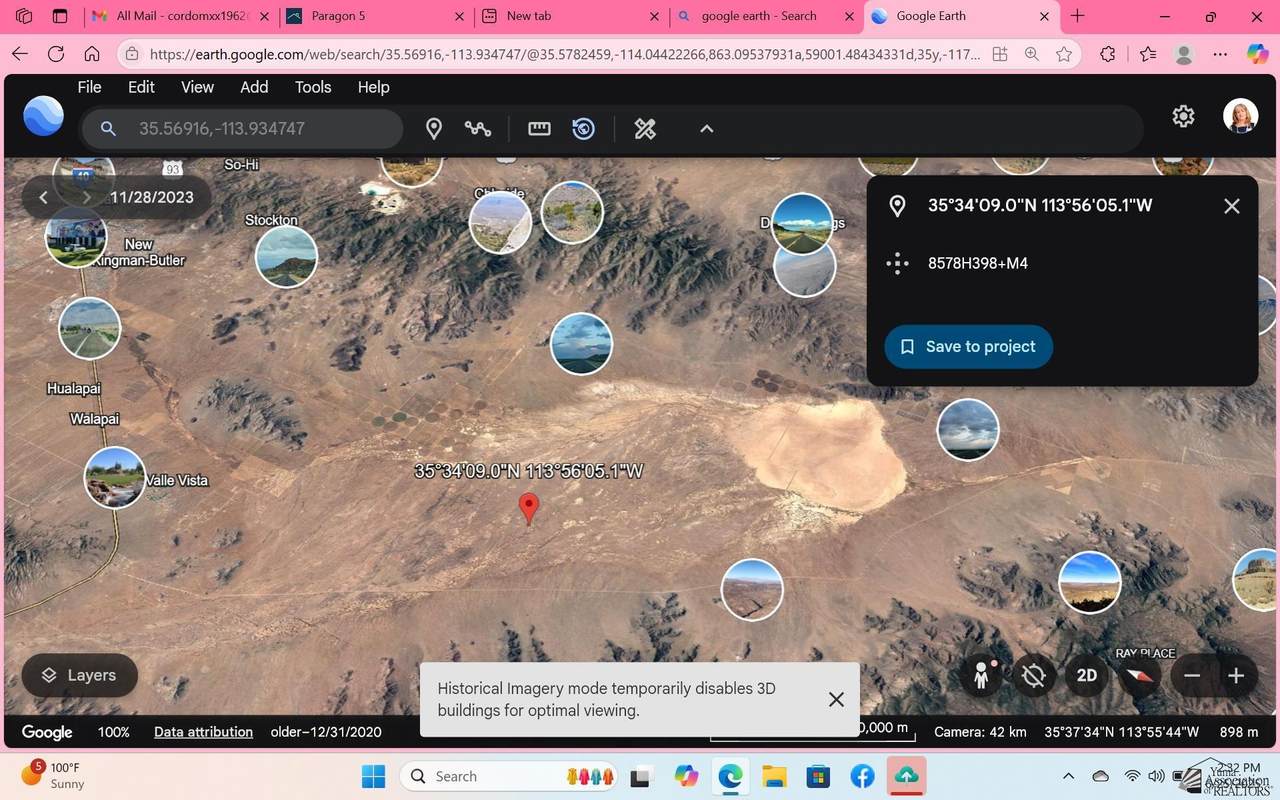Click the search box with coordinates
The width and height of the screenshot is (1280, 800).
coord(260,129)
